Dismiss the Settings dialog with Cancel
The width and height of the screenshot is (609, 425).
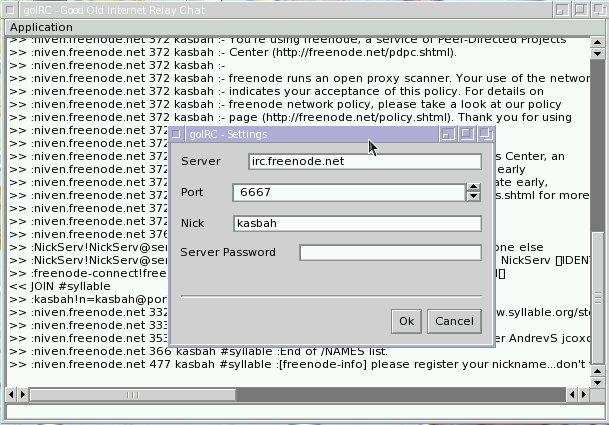pyautogui.click(x=454, y=321)
